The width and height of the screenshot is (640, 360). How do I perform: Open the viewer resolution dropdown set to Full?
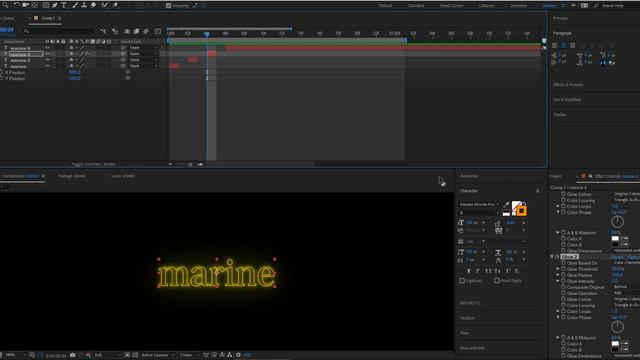(x=107, y=355)
